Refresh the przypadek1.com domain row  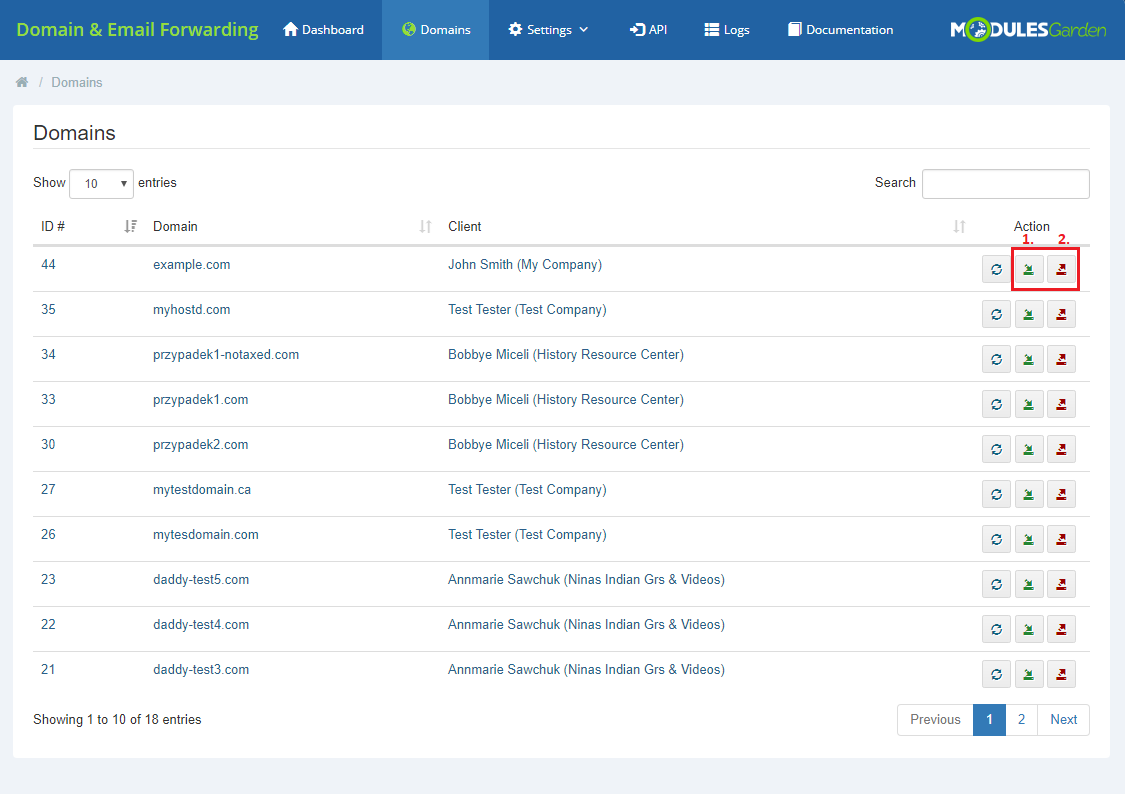tap(997, 405)
